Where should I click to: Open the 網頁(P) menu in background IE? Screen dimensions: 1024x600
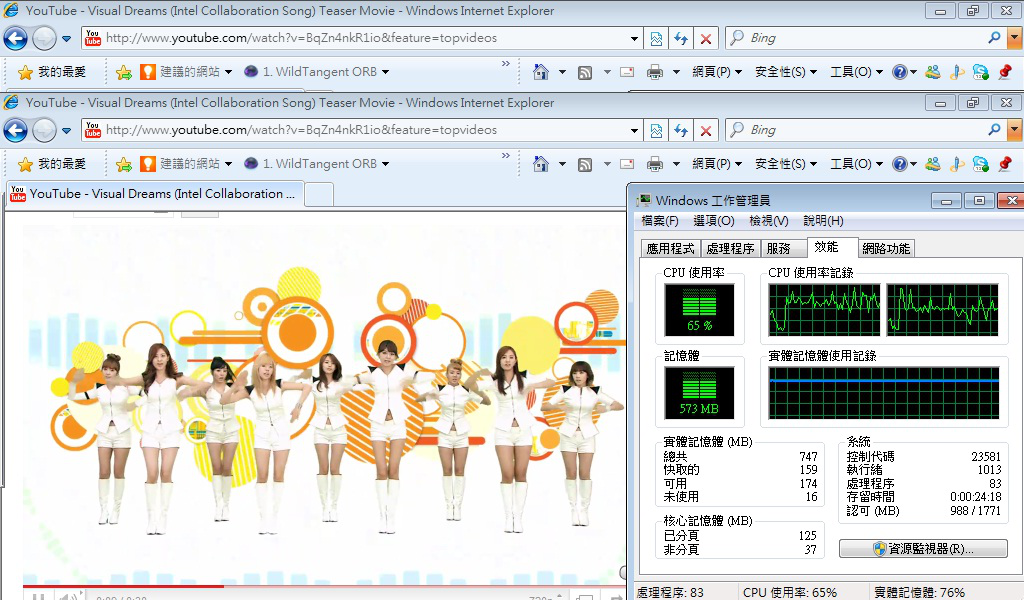[716, 72]
